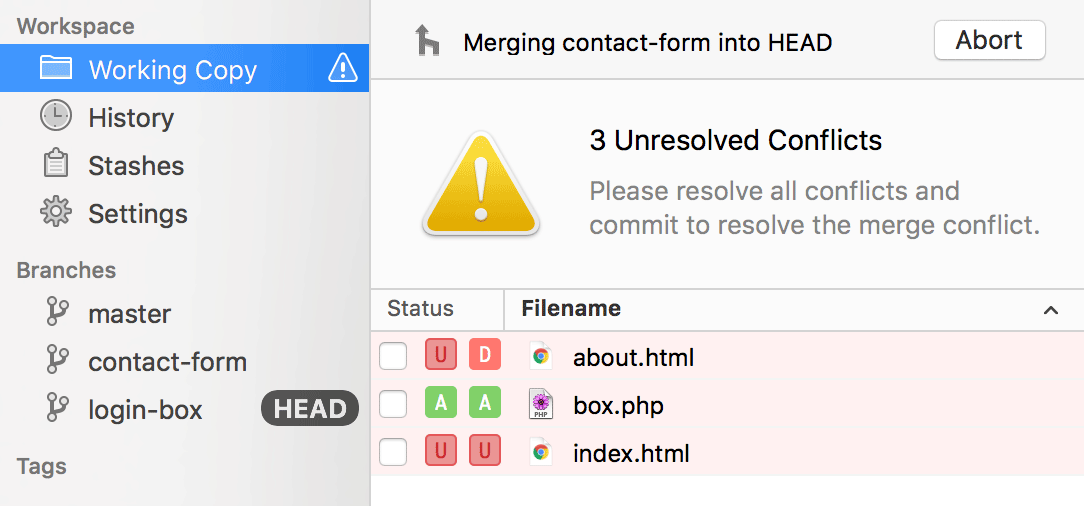
Task: Click the Chrome icon beside about.html
Action: (541, 356)
